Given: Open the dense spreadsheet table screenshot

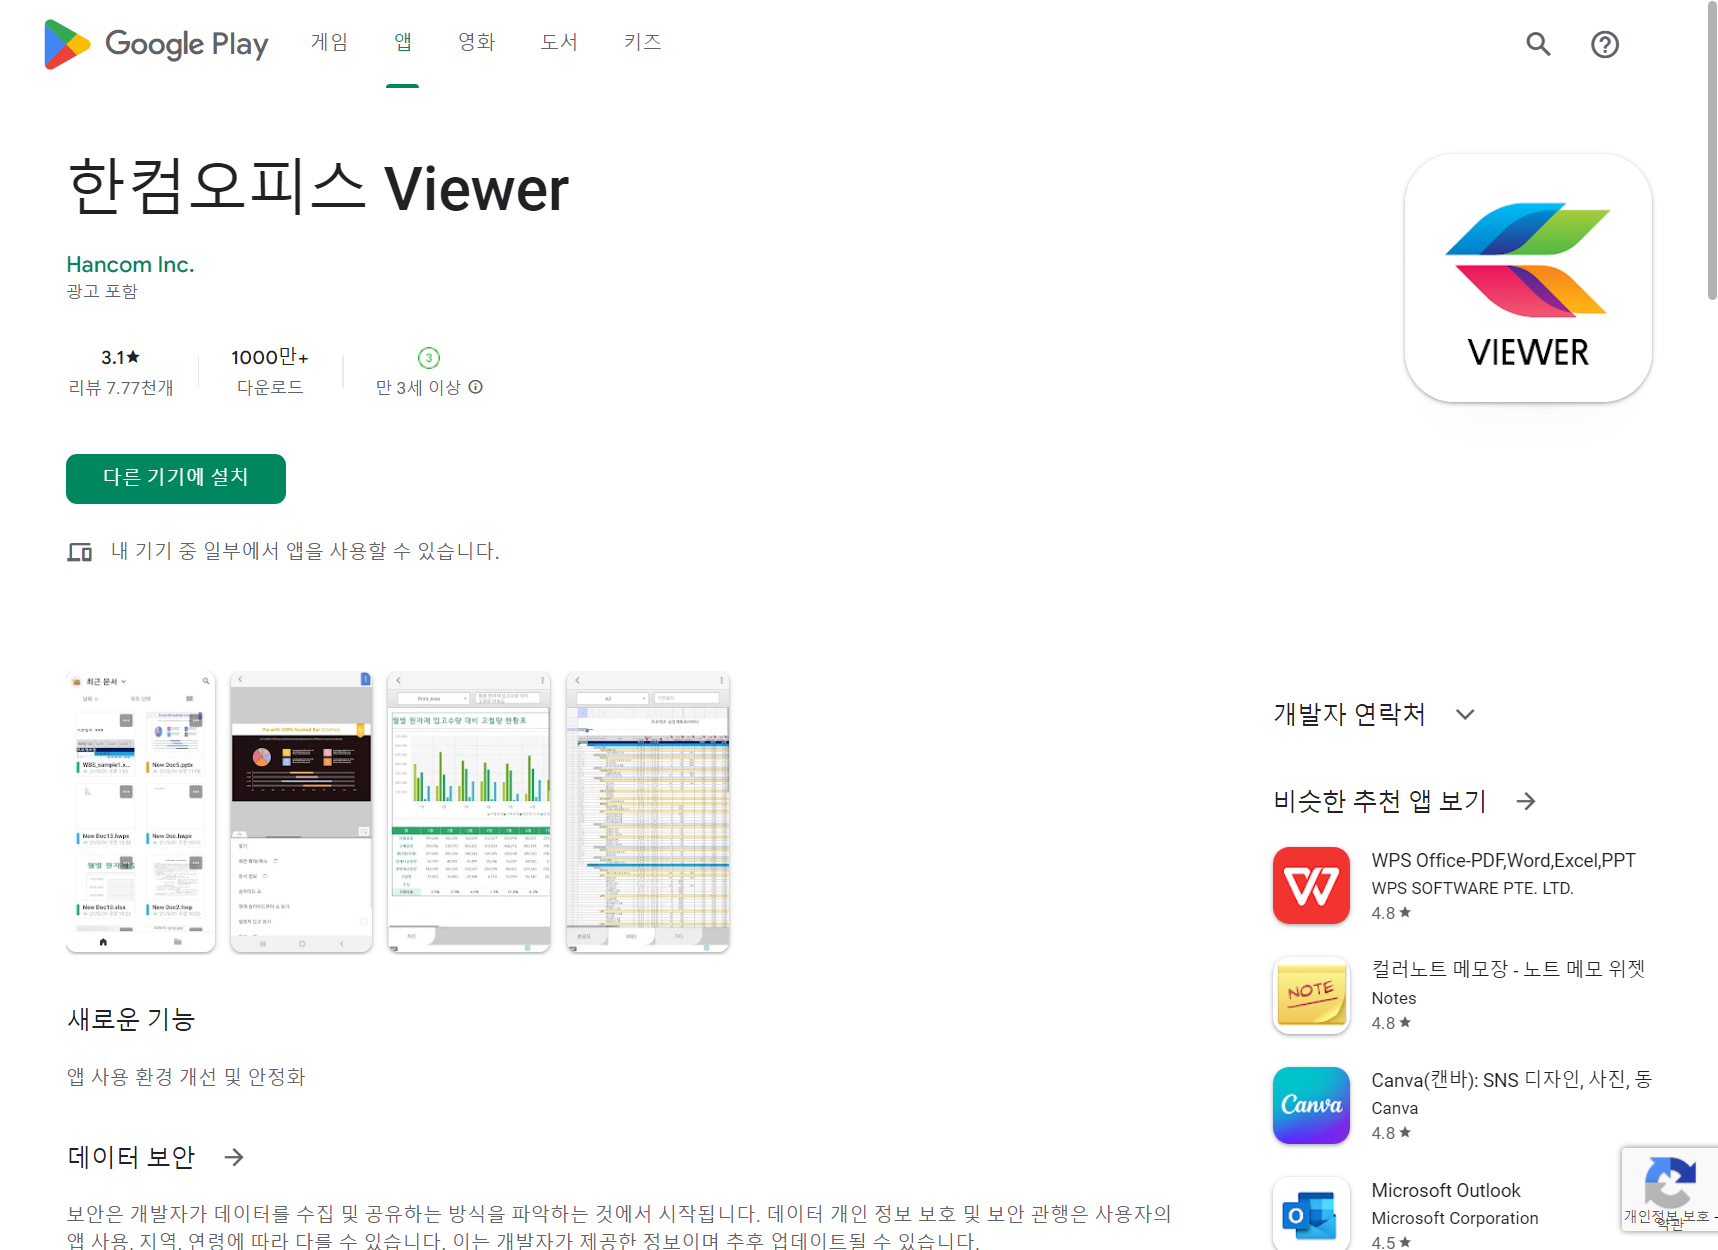Looking at the screenshot, I should (x=648, y=812).
